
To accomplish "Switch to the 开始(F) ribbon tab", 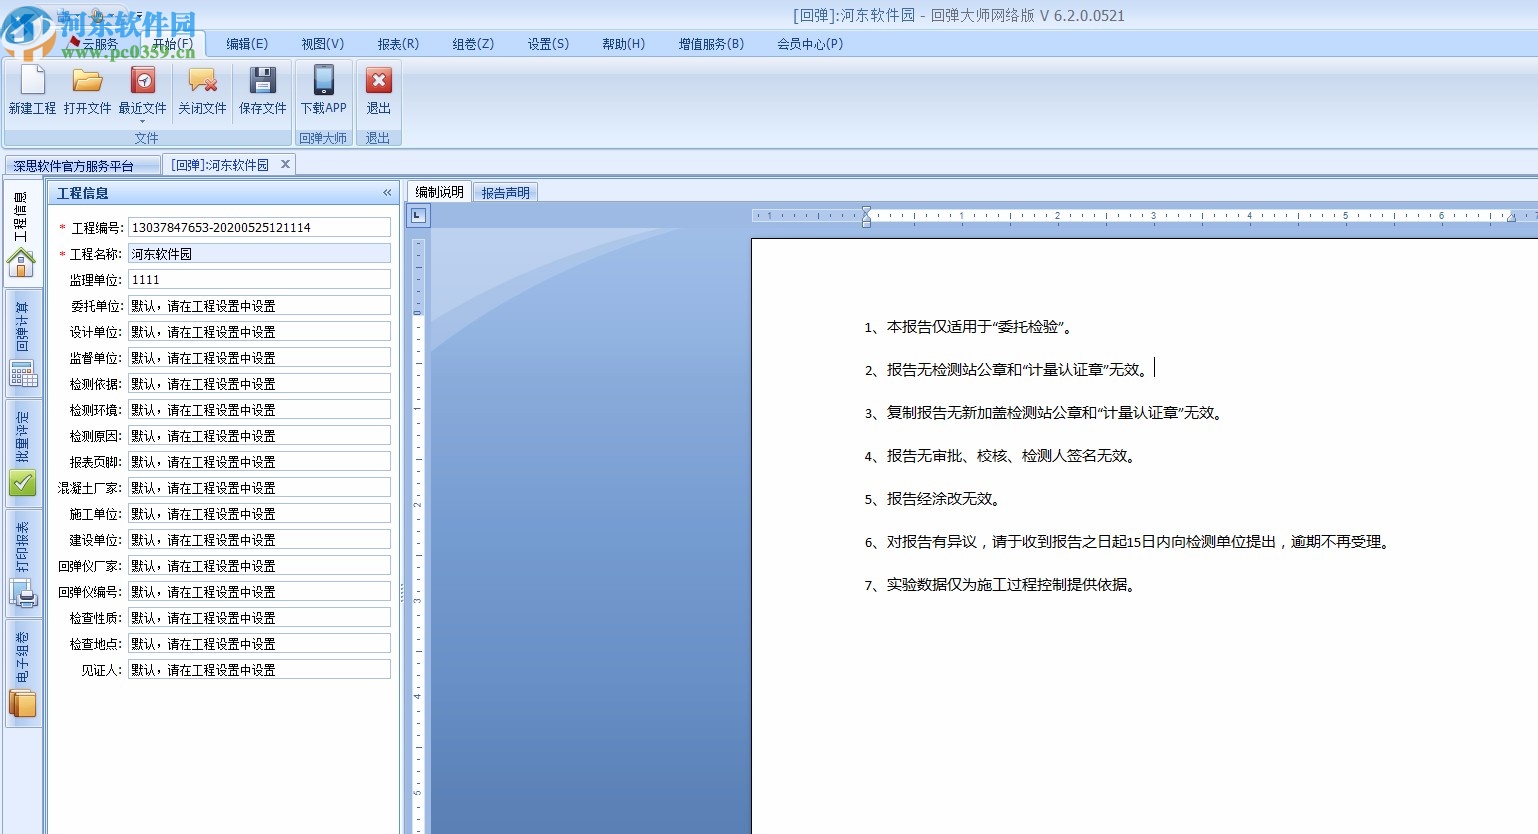I will pos(172,44).
